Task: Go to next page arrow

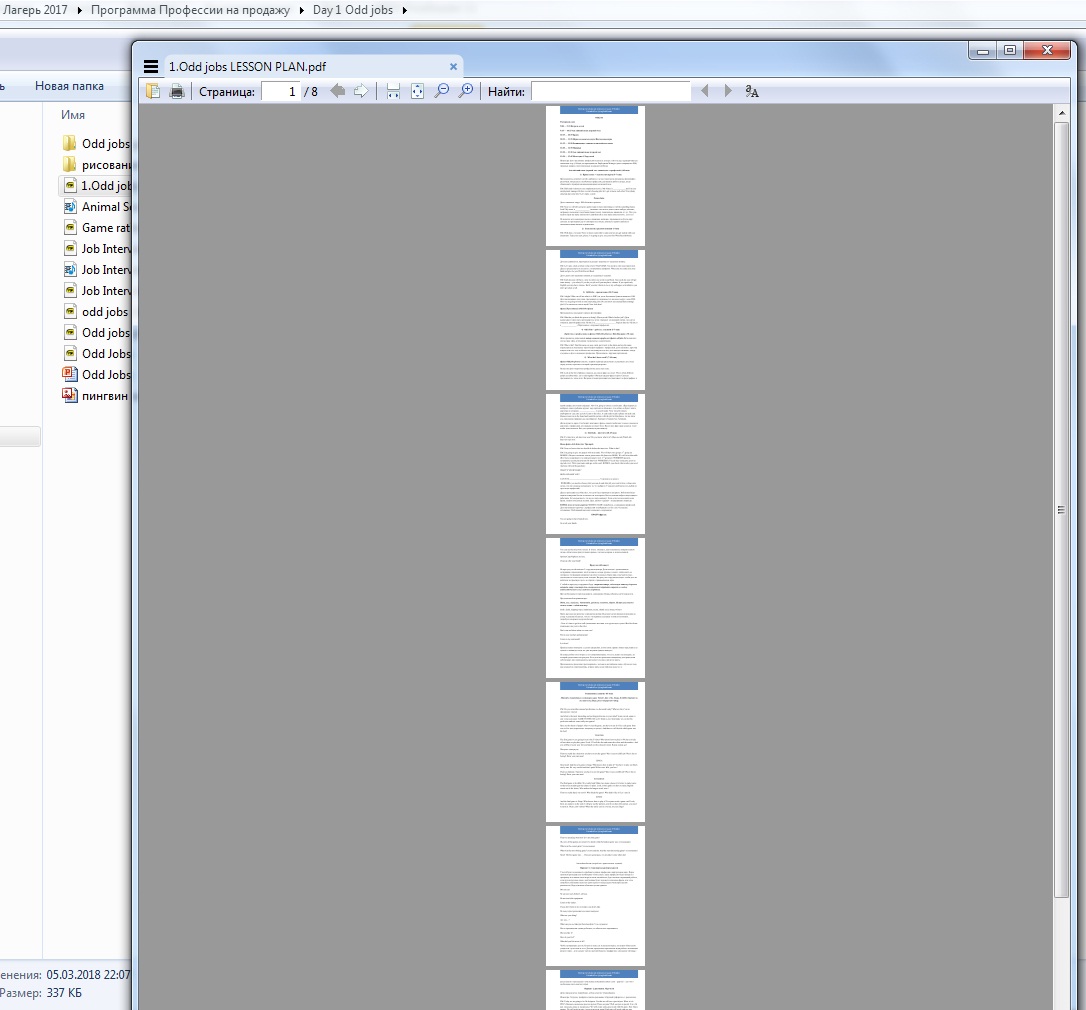Action: [361, 91]
